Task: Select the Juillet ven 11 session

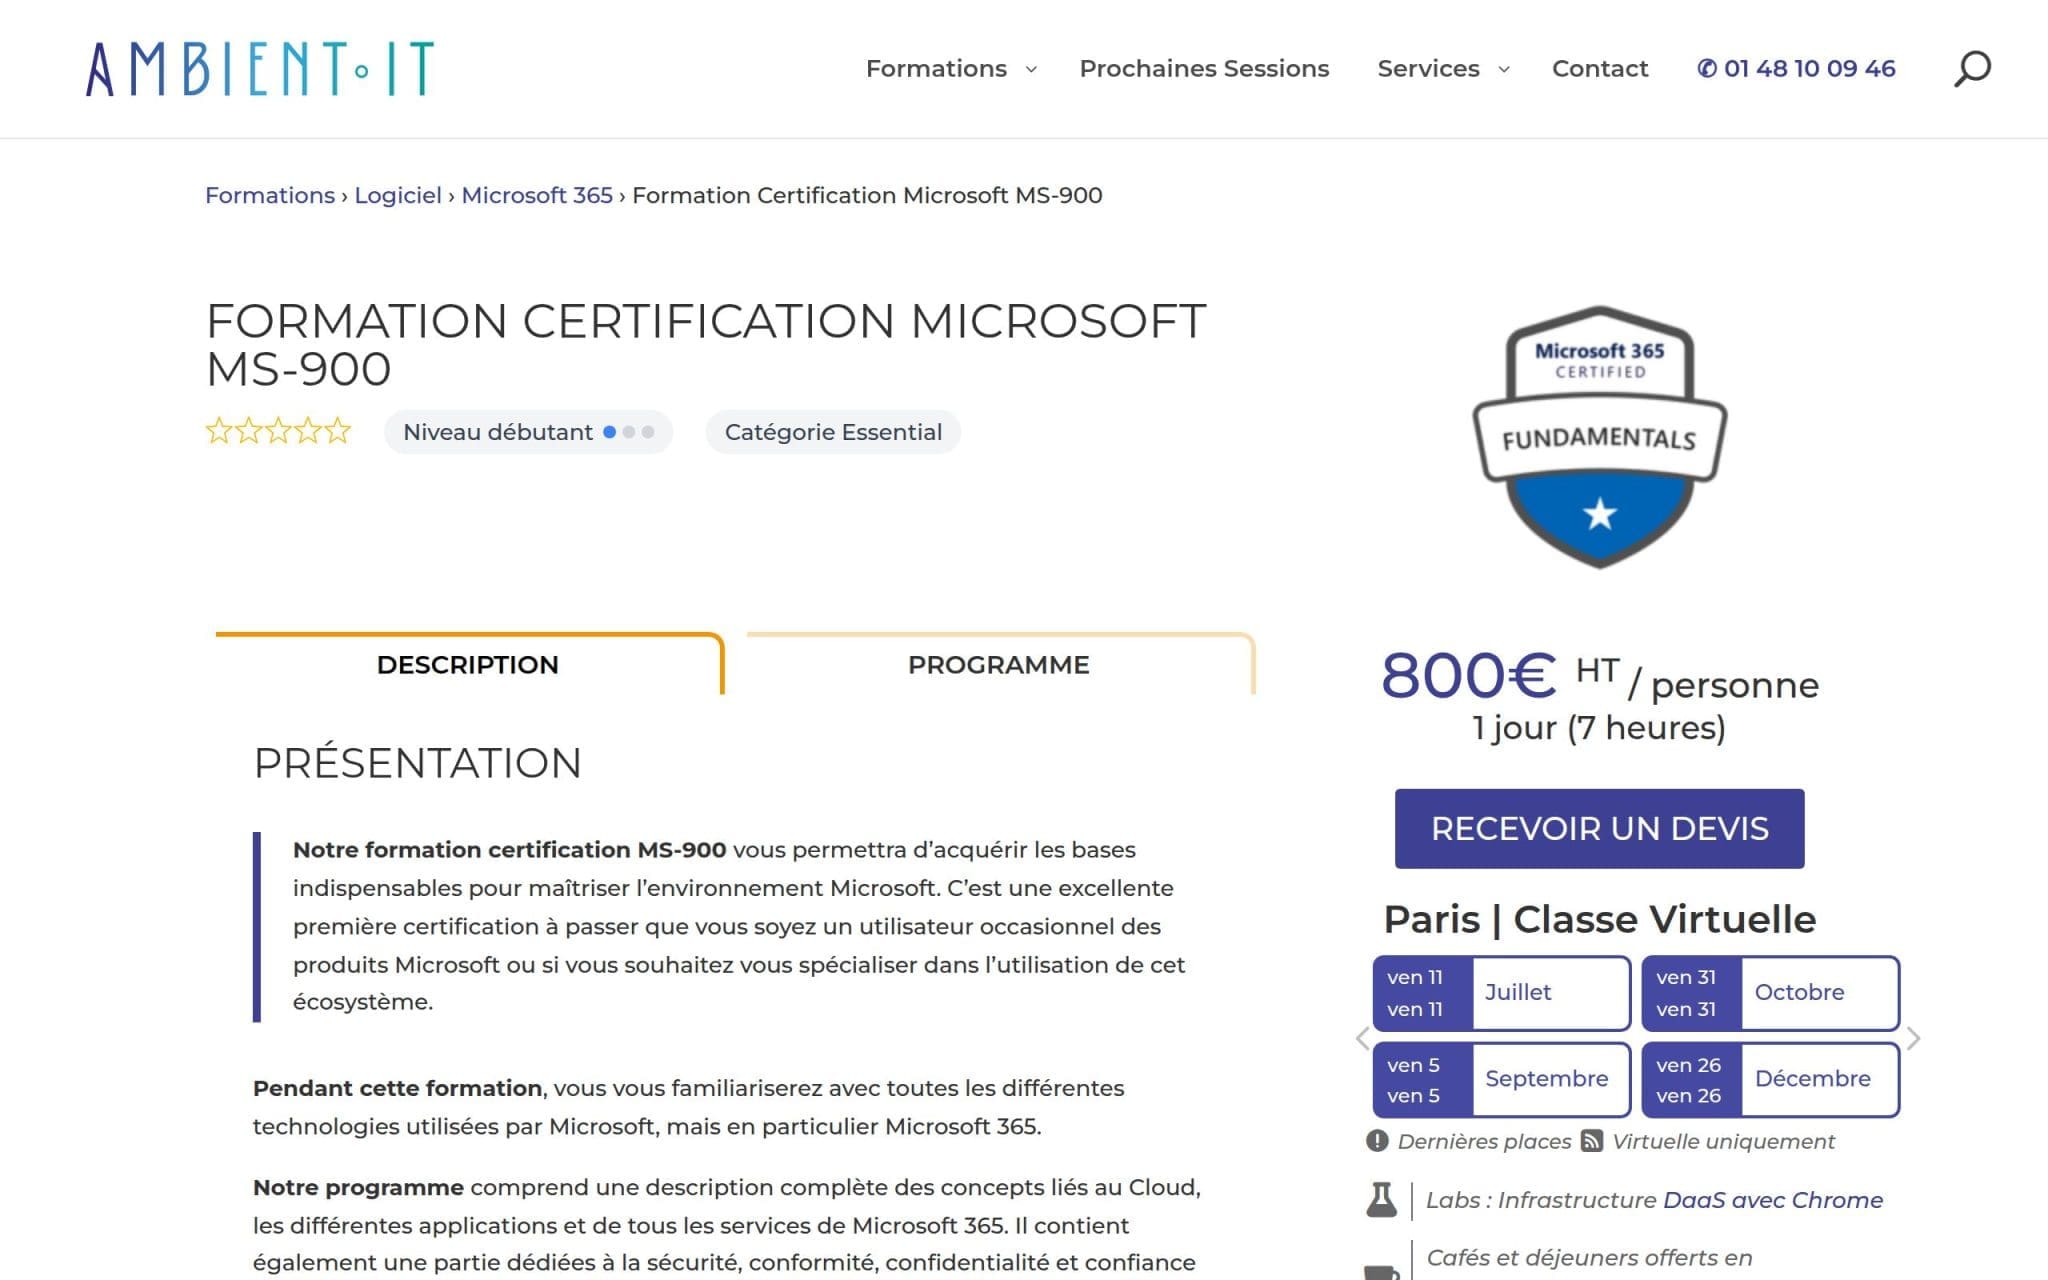Action: tap(1501, 993)
